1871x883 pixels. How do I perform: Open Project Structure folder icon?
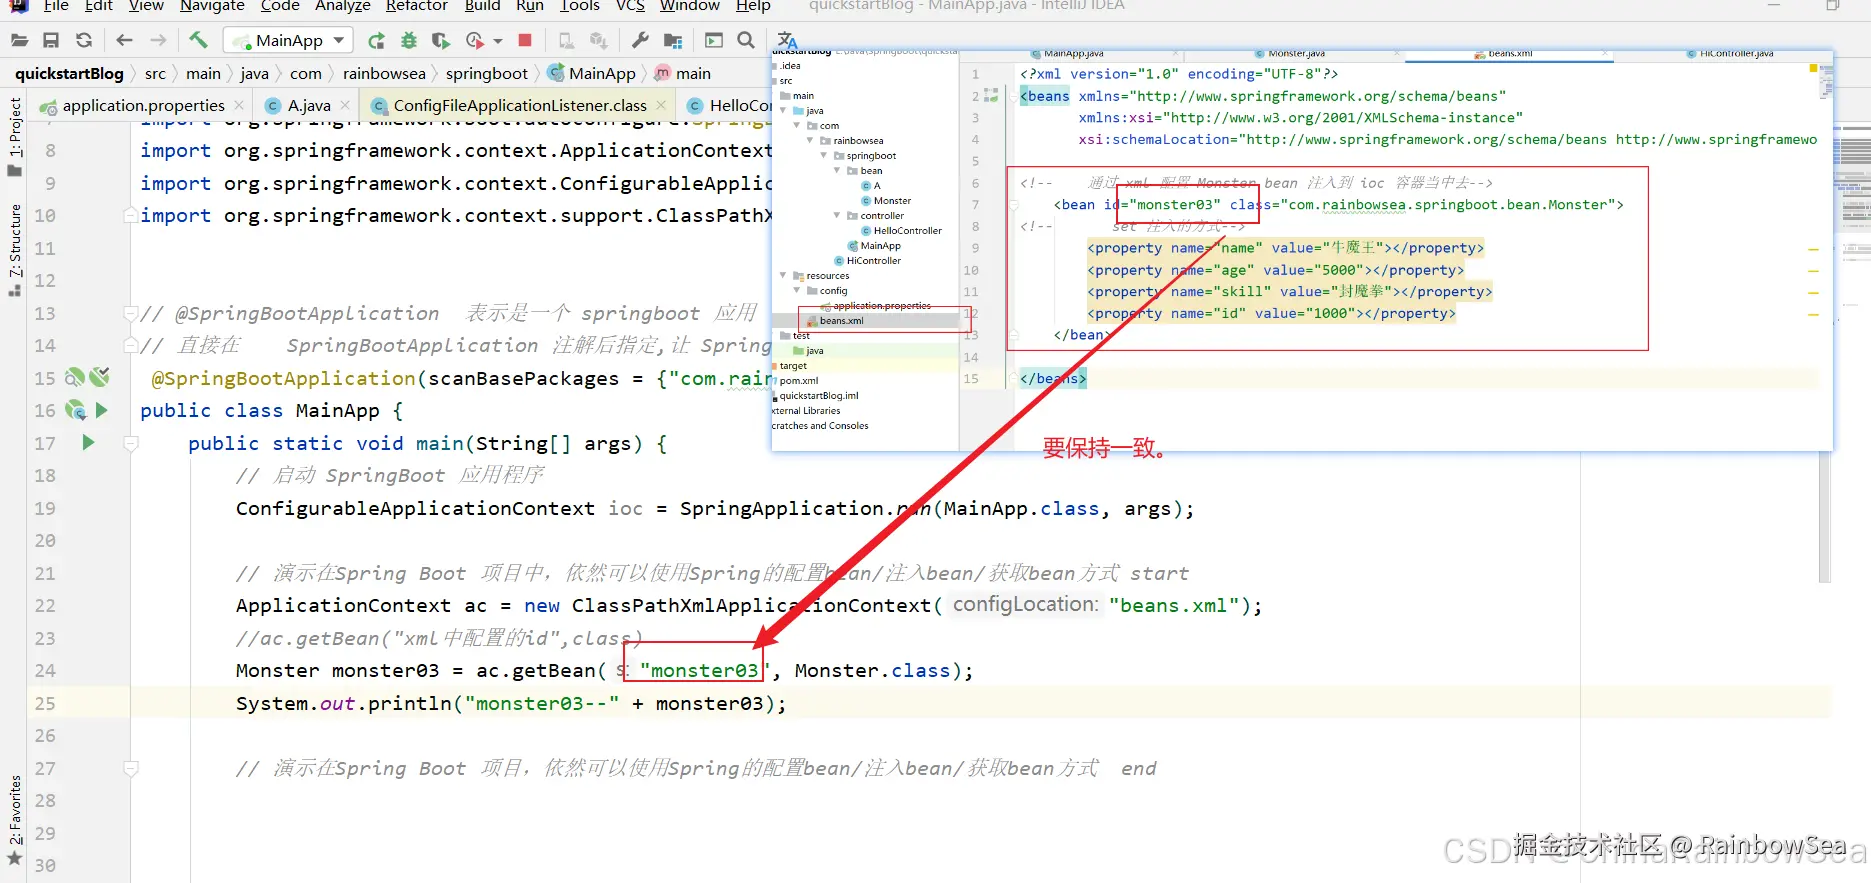[673, 41]
